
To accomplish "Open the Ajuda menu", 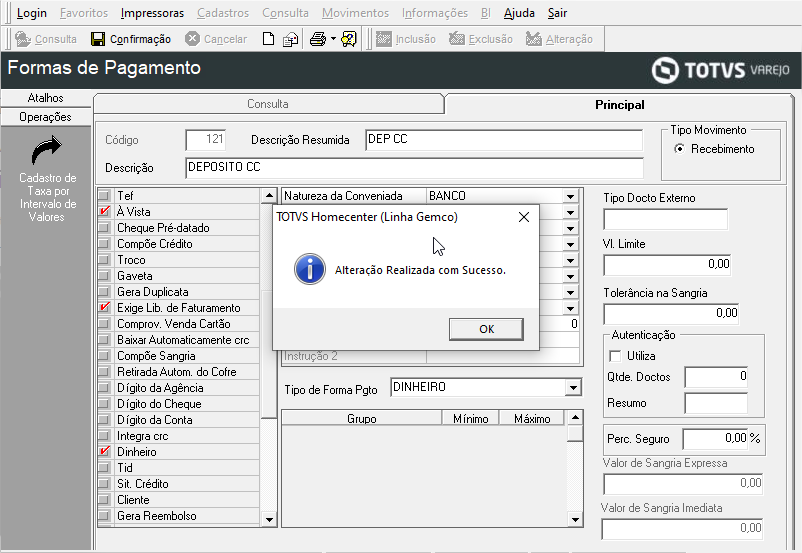I will [519, 13].
